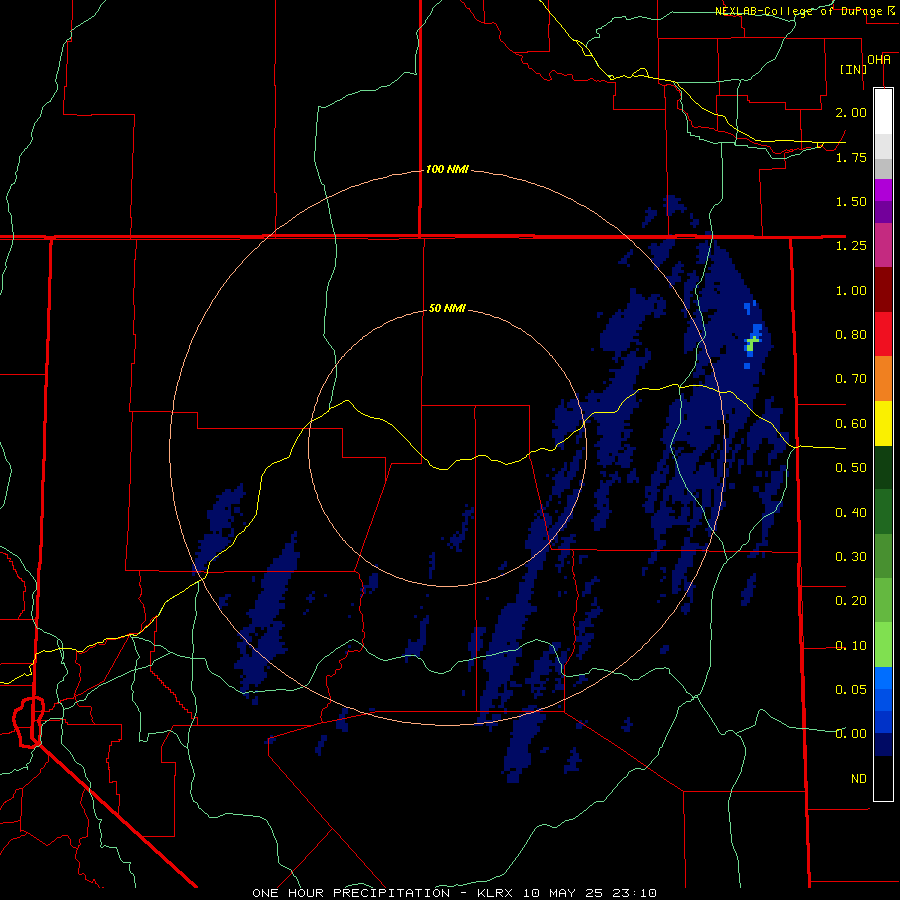Click the 0.30 legend value

coord(851,557)
